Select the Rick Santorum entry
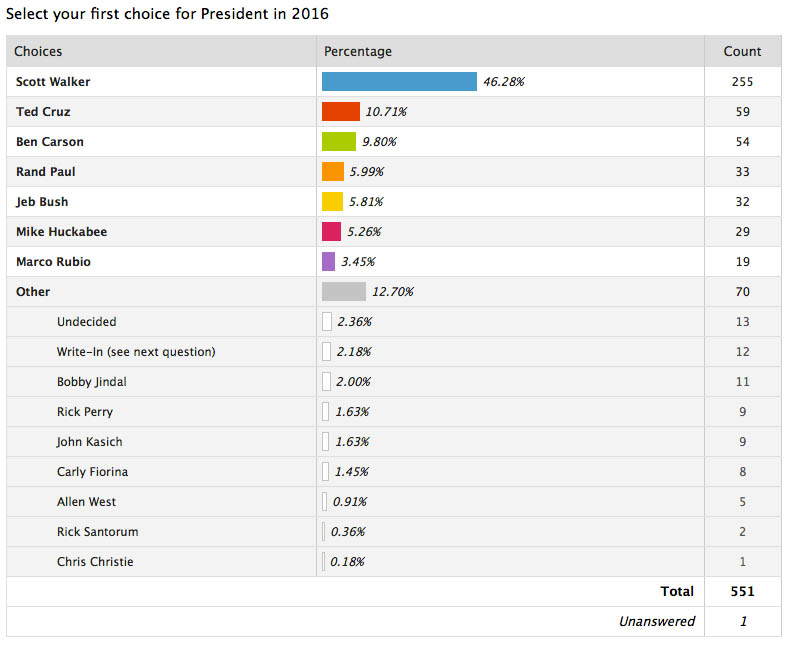785x647 pixels. click(x=98, y=532)
